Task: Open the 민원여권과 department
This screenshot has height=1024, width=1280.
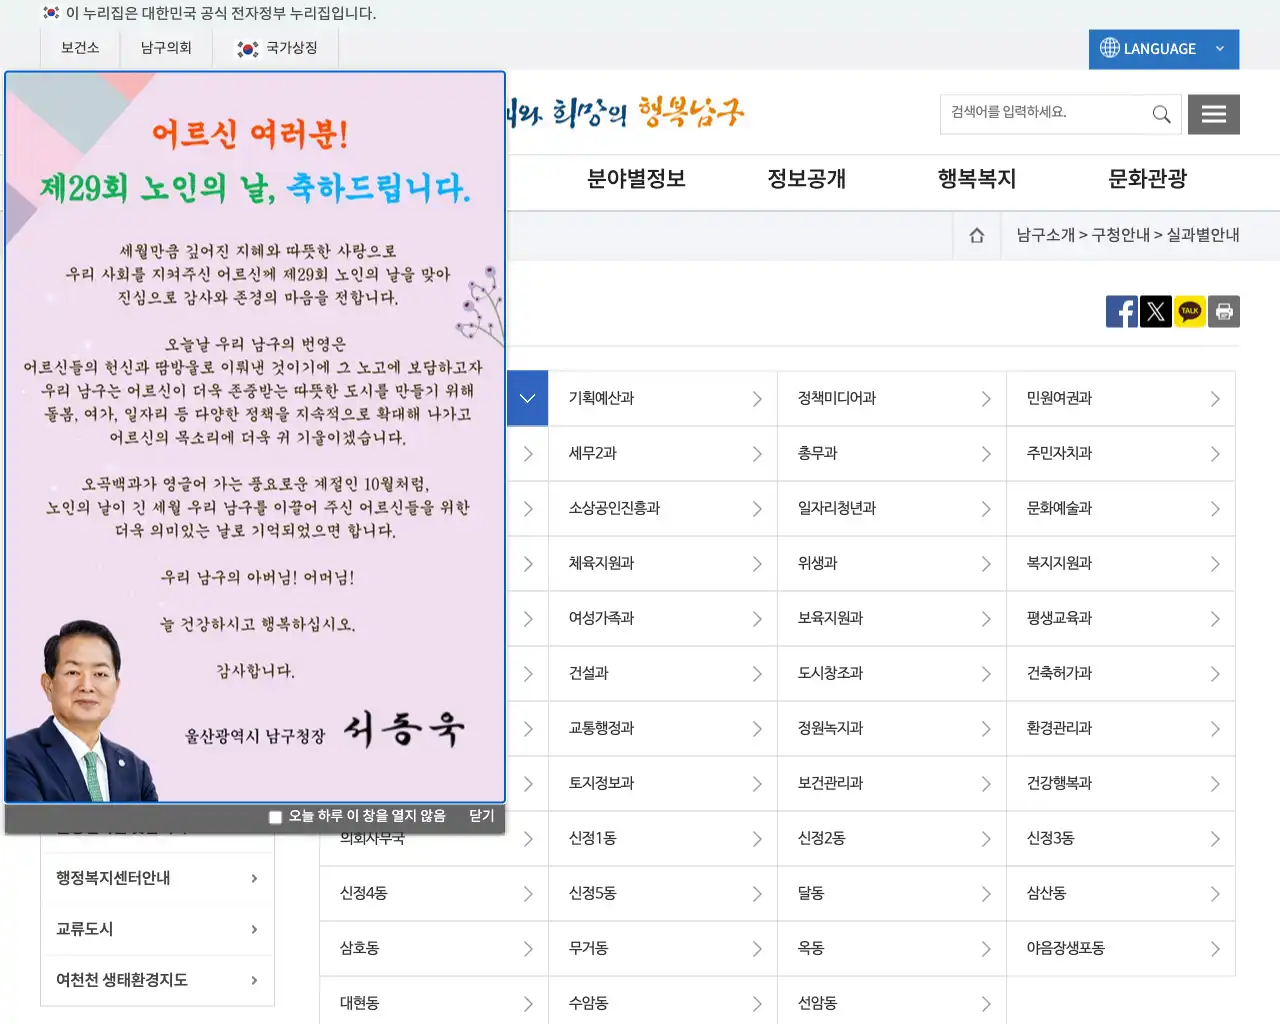Action: point(1121,398)
